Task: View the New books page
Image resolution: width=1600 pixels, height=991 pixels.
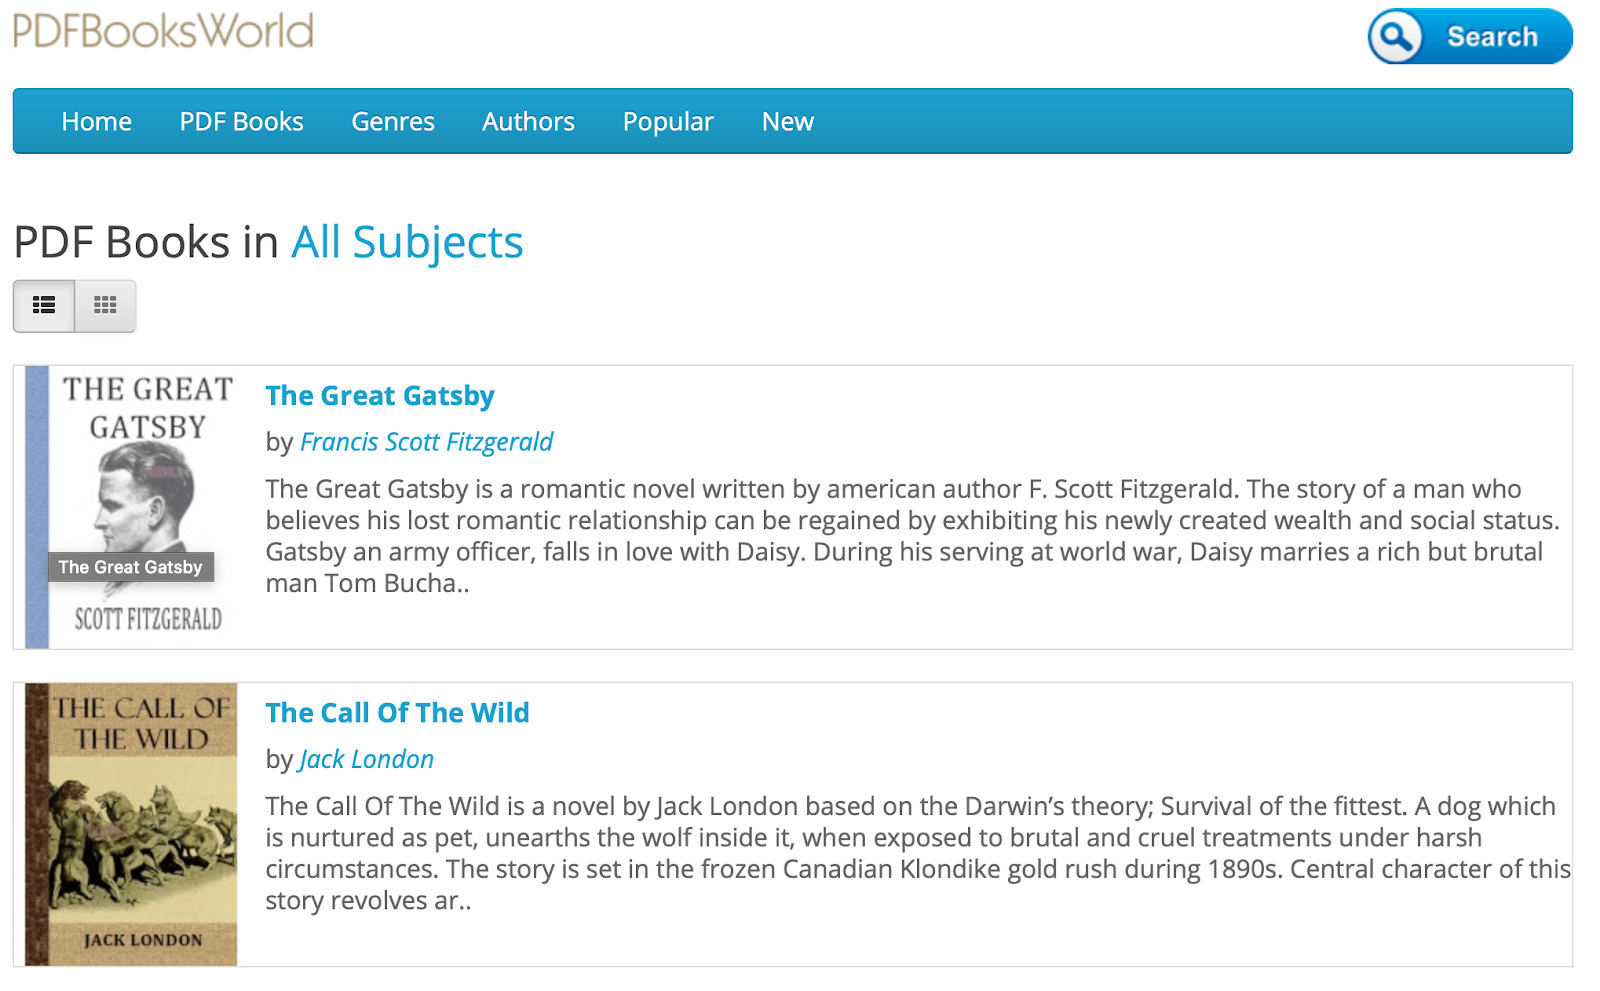Action: (x=788, y=122)
